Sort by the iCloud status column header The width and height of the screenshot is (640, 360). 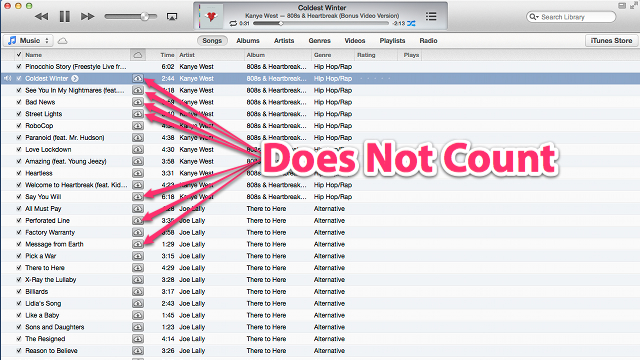(138, 55)
